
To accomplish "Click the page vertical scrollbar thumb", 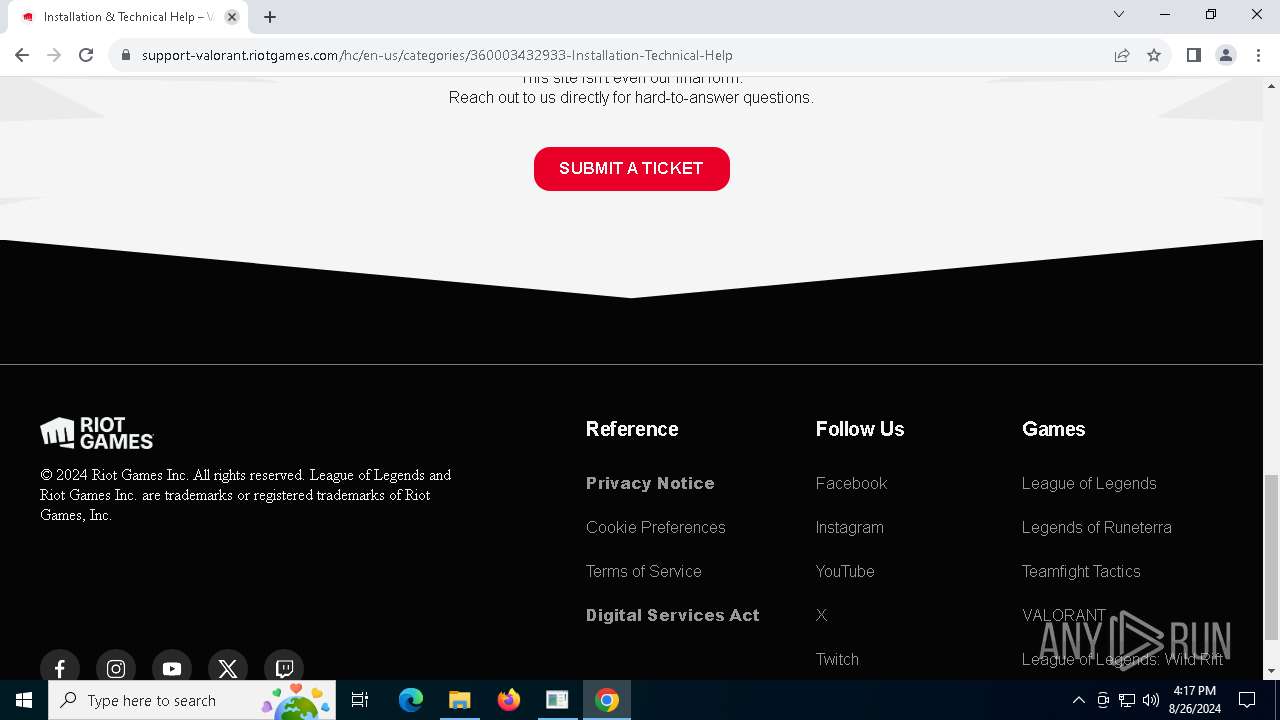I will 1271,557.
